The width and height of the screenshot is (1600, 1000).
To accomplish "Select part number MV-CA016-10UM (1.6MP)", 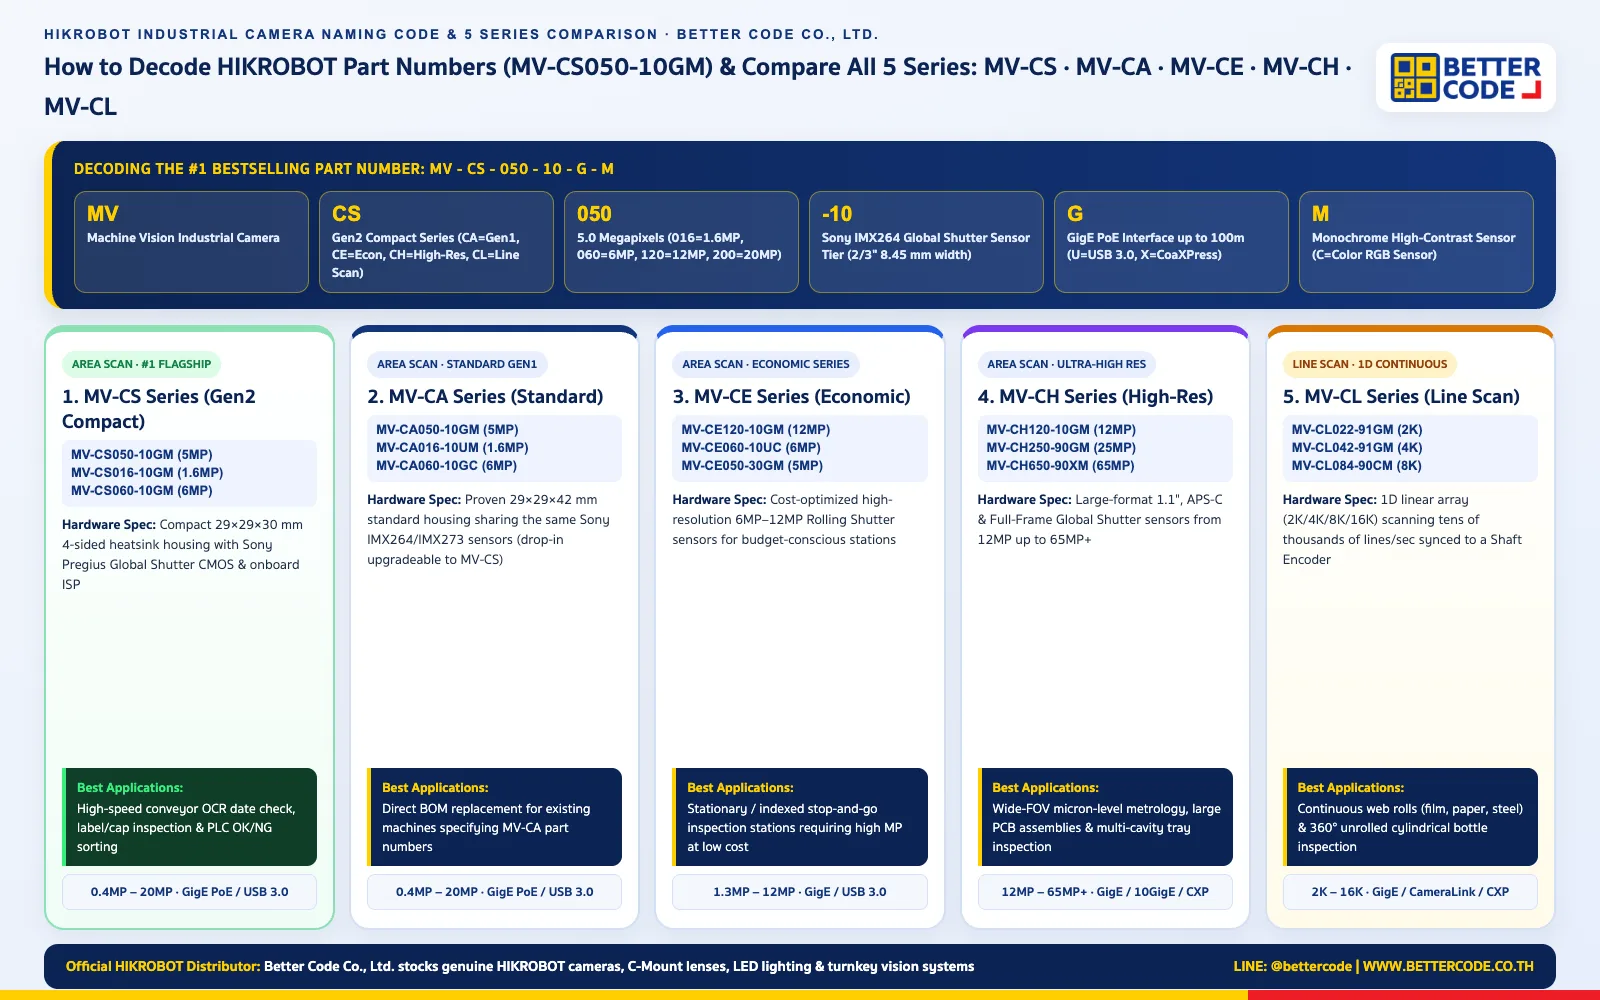I will pyautogui.click(x=452, y=447).
